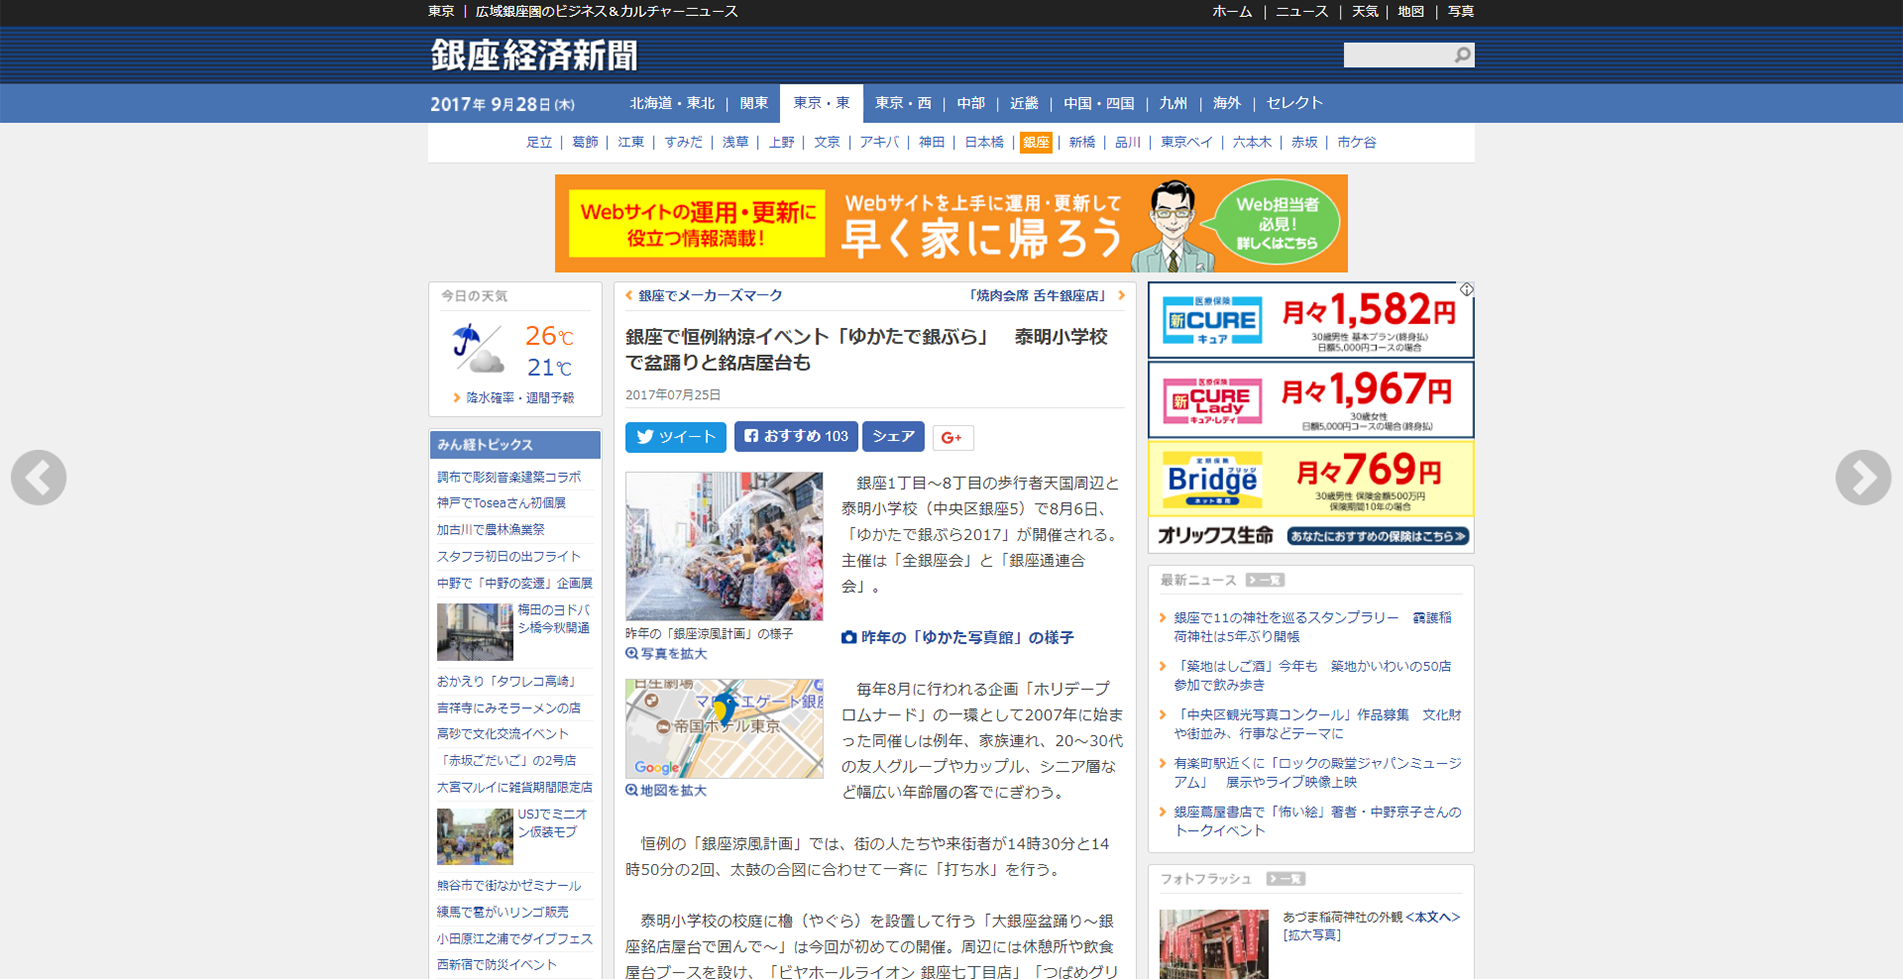
Task: Open 拡大写真 link in photo flash
Action: click(x=1312, y=935)
